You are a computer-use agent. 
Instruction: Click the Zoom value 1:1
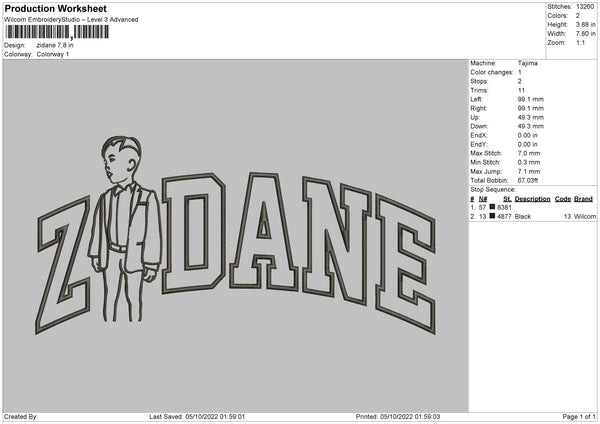[x=582, y=44]
